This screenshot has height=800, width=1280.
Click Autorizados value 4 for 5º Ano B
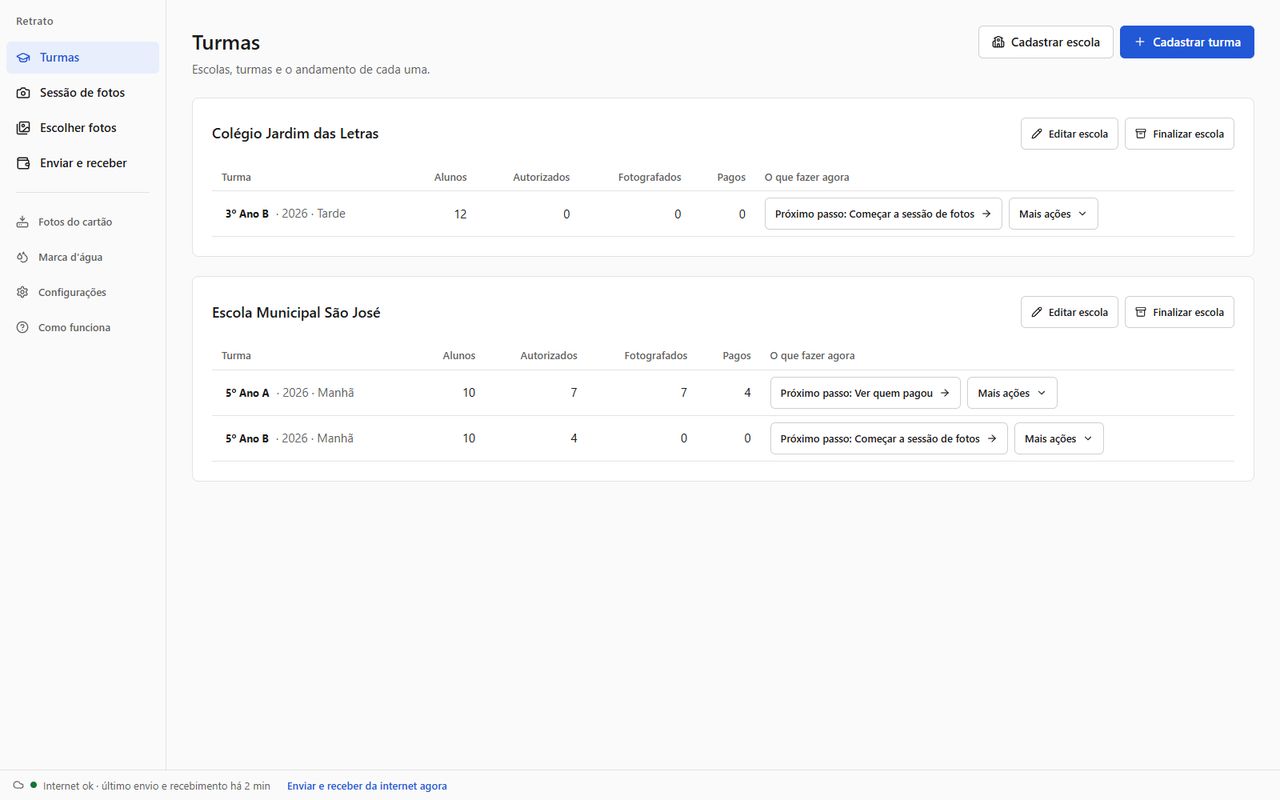(574, 439)
